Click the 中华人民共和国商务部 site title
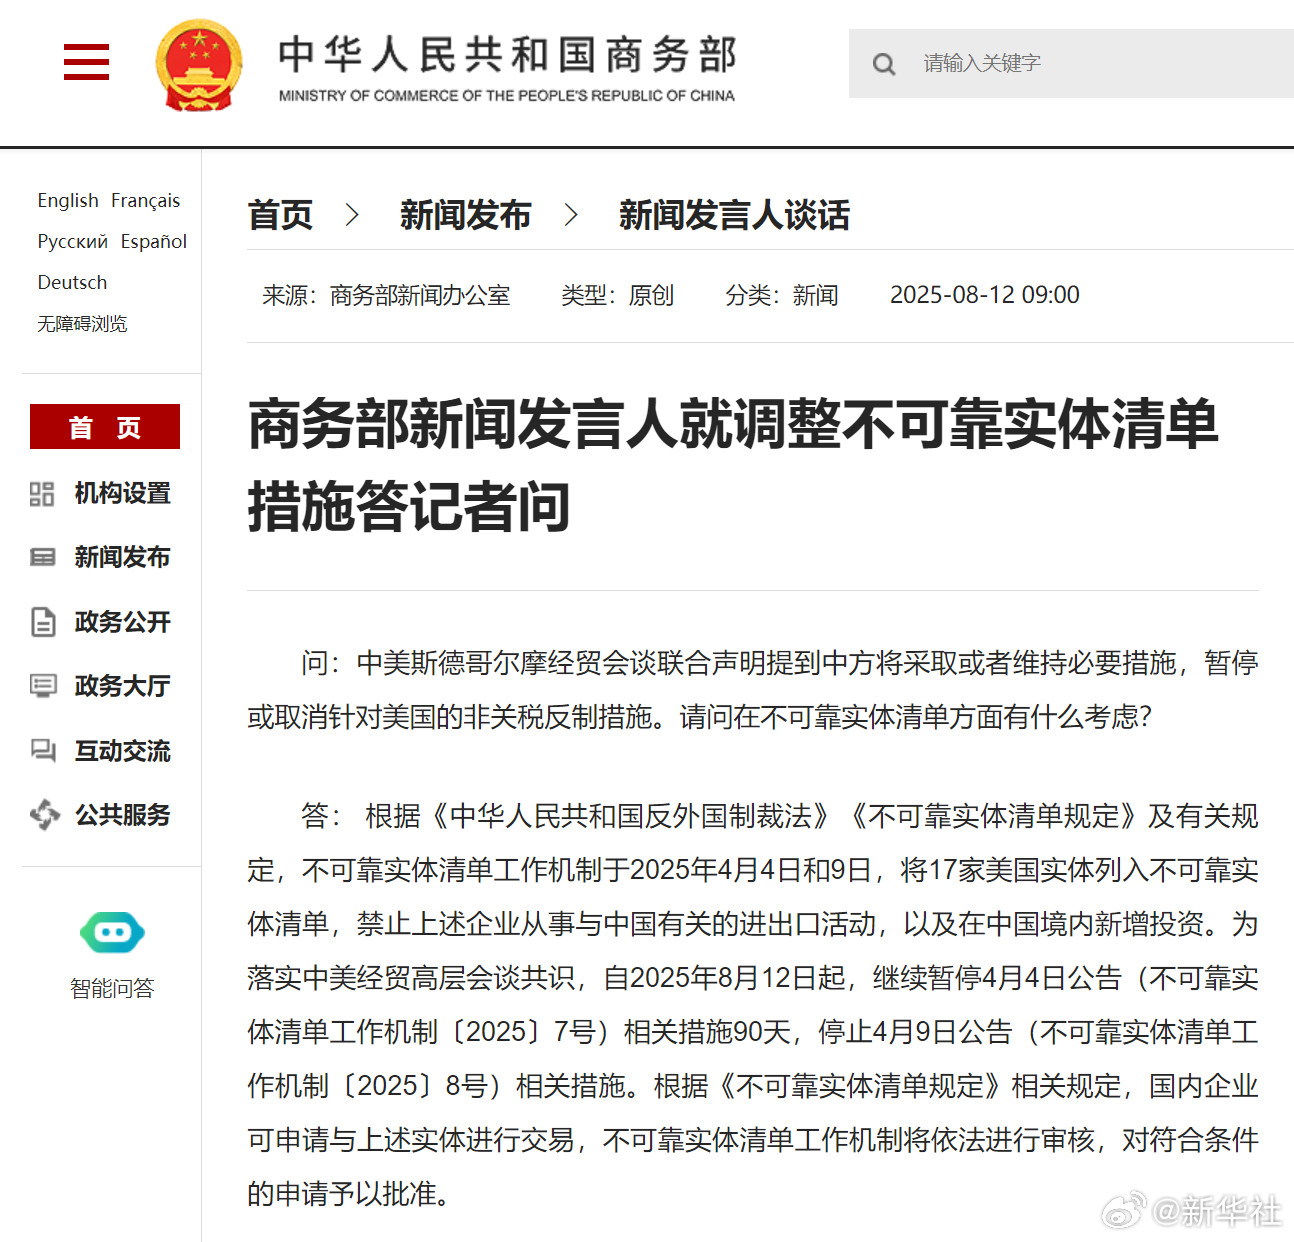 coord(507,55)
